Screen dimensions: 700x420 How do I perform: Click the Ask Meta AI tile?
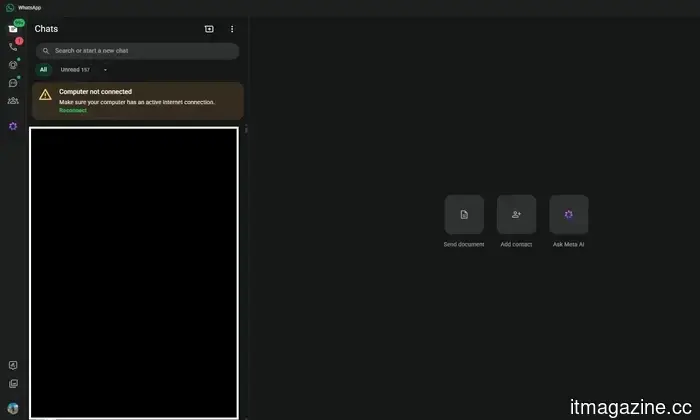click(568, 215)
